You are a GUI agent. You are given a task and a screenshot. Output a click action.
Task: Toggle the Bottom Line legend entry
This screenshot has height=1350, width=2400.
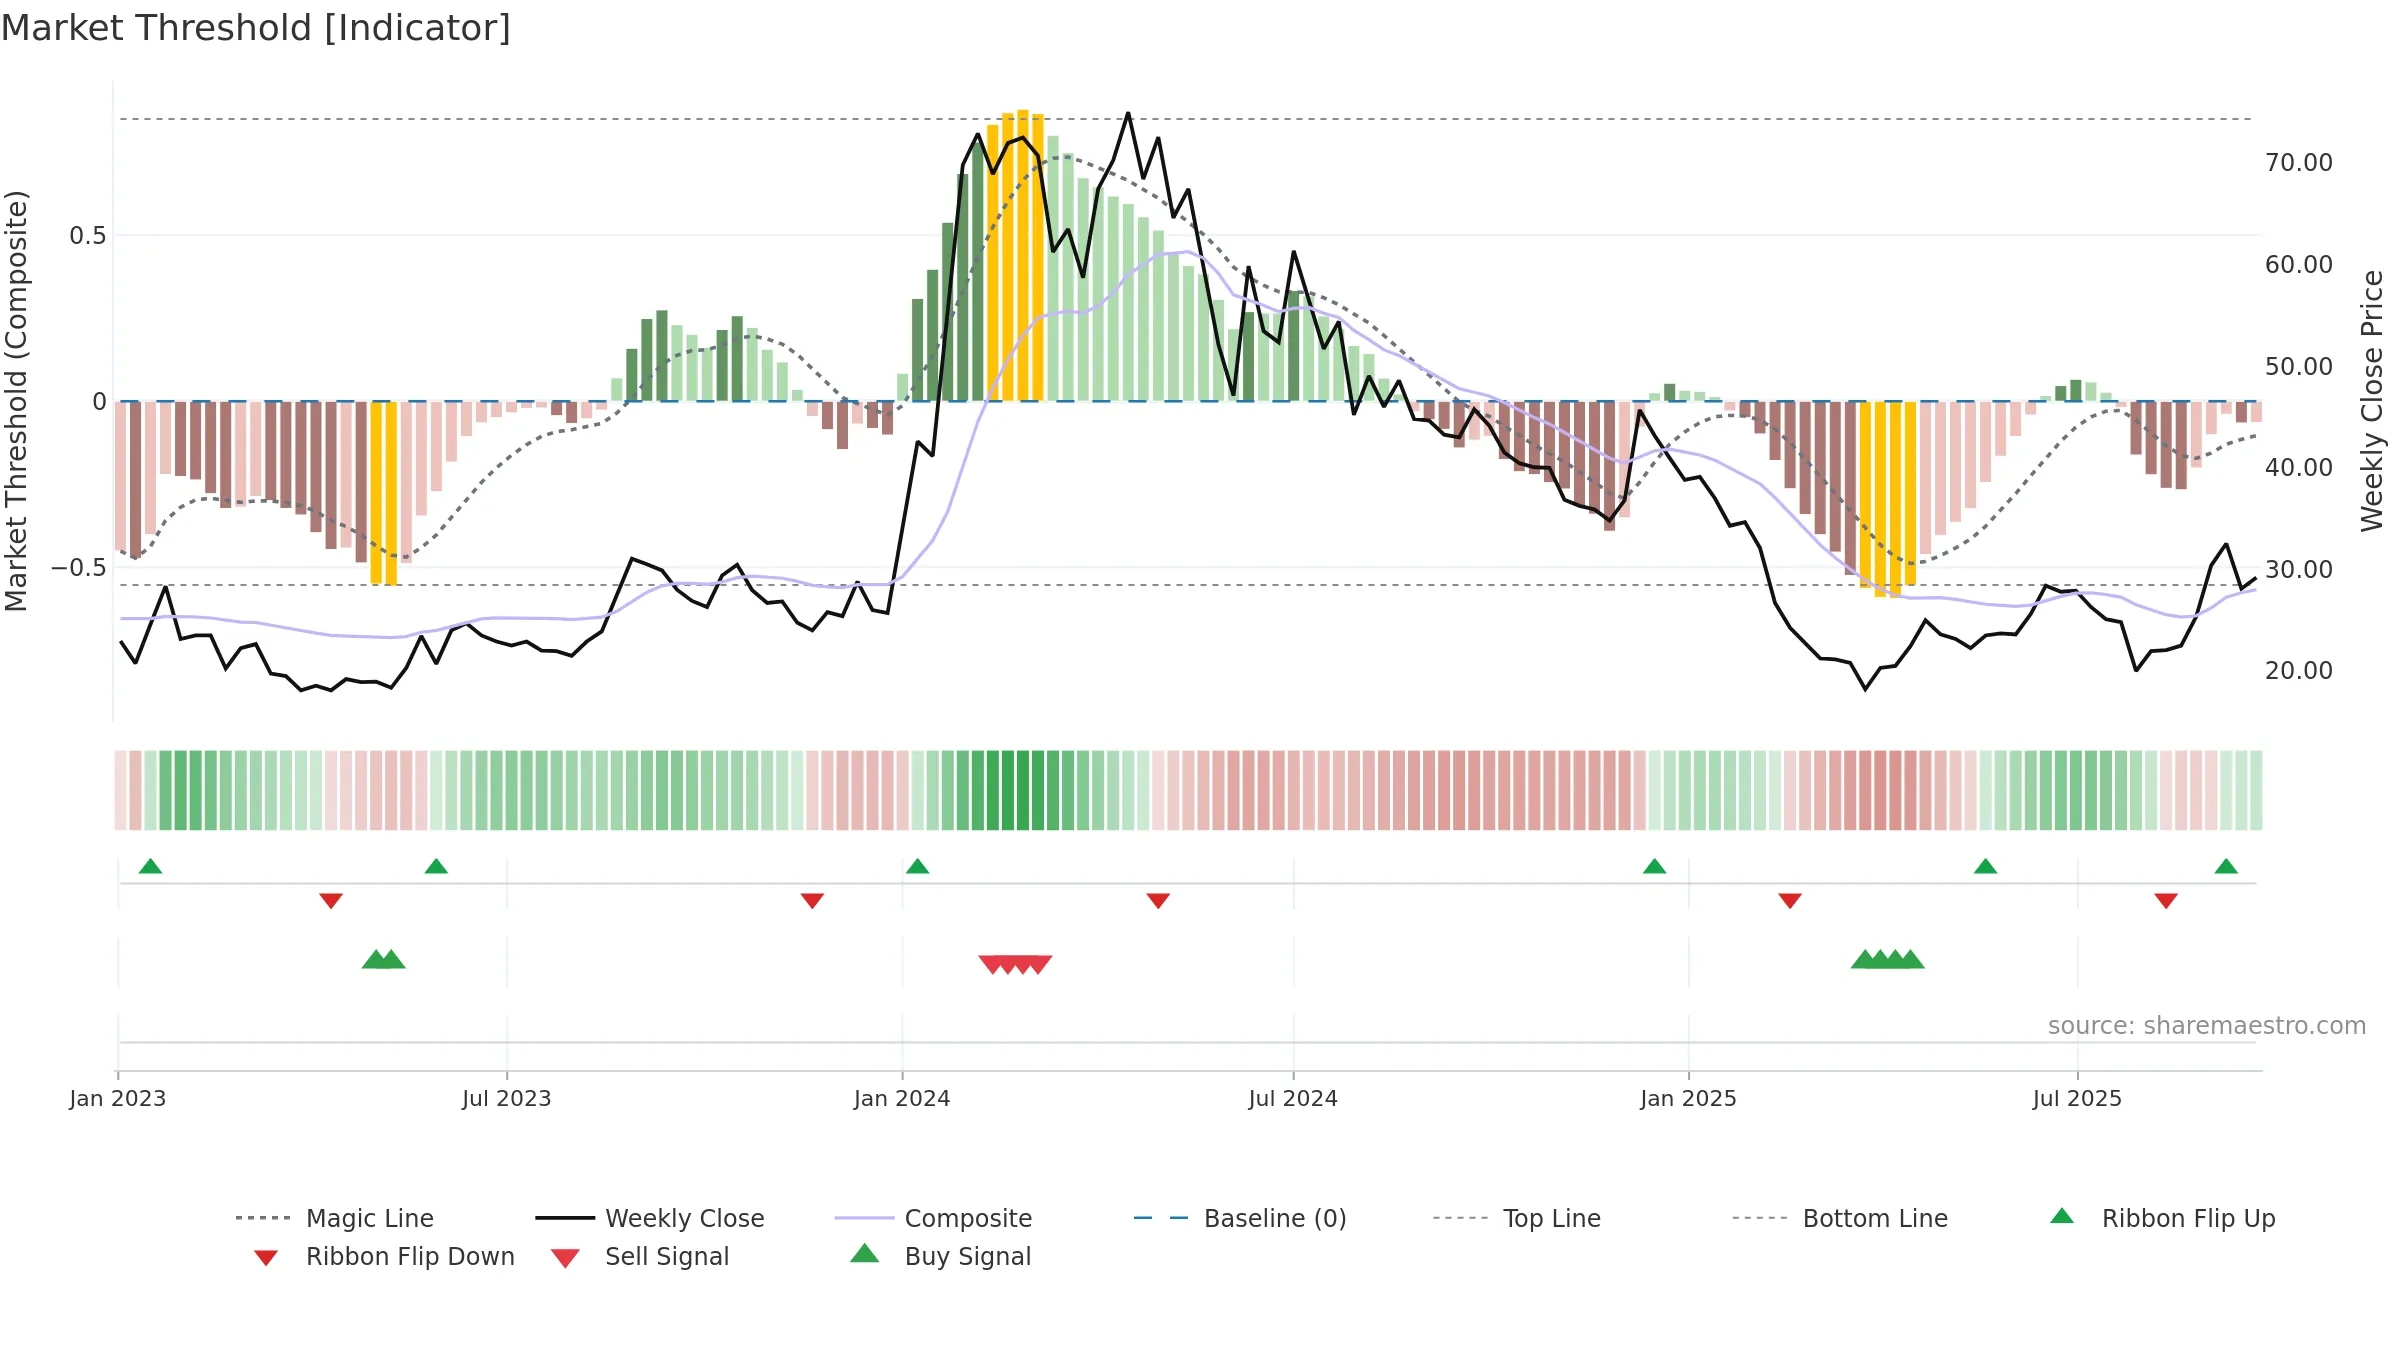(1840, 1218)
